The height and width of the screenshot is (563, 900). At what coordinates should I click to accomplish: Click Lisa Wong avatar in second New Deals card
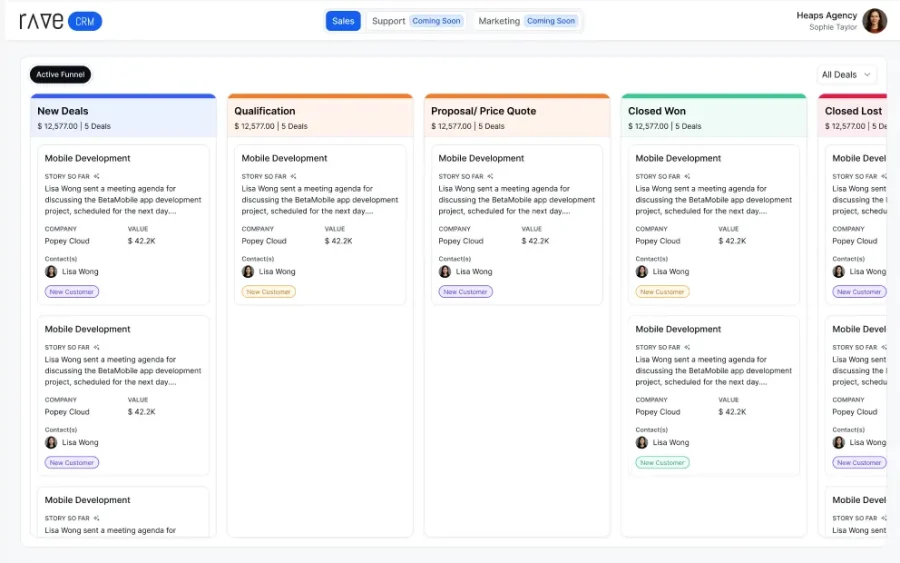tap(51, 442)
